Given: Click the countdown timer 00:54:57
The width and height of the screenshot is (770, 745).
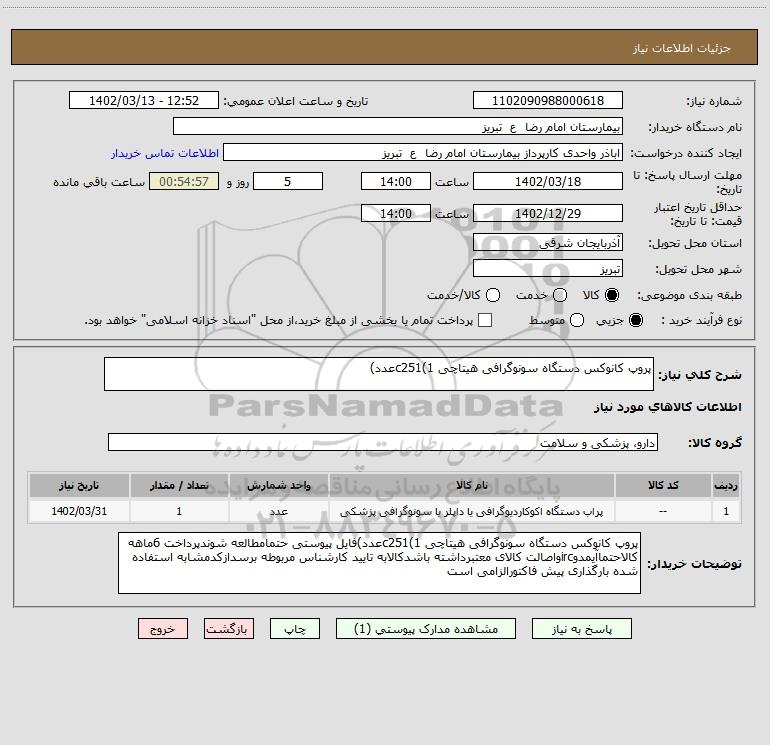Looking at the screenshot, I should [184, 181].
